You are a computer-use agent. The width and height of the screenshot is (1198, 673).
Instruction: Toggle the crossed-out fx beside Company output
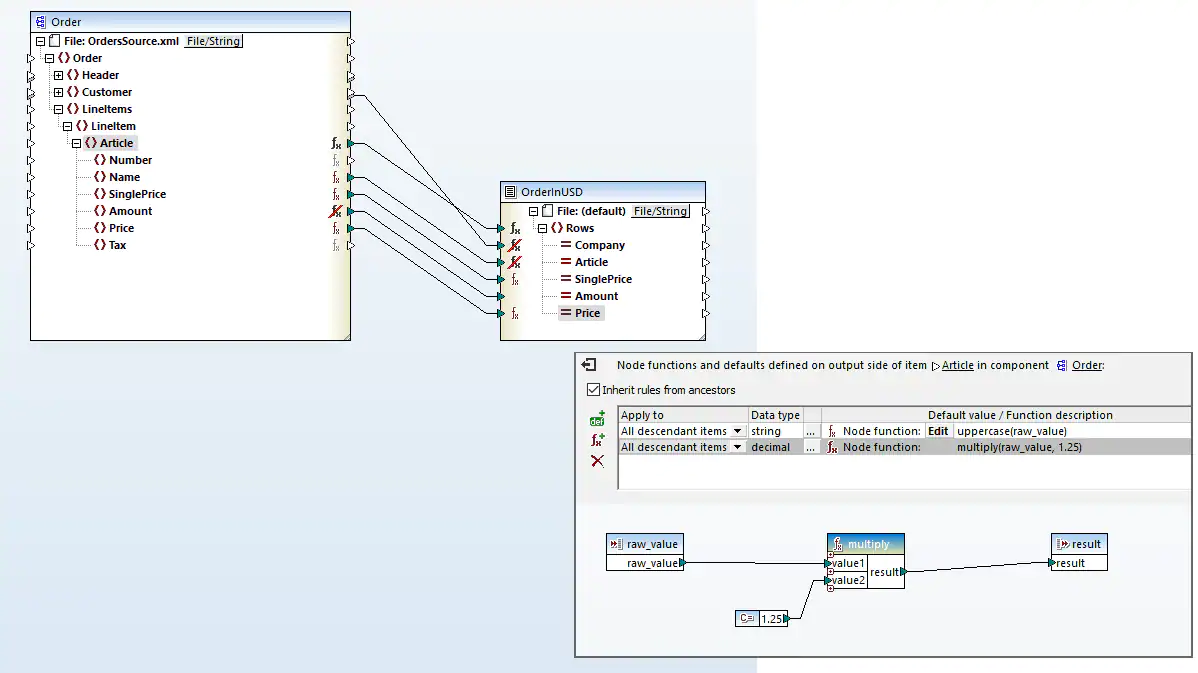(513, 245)
